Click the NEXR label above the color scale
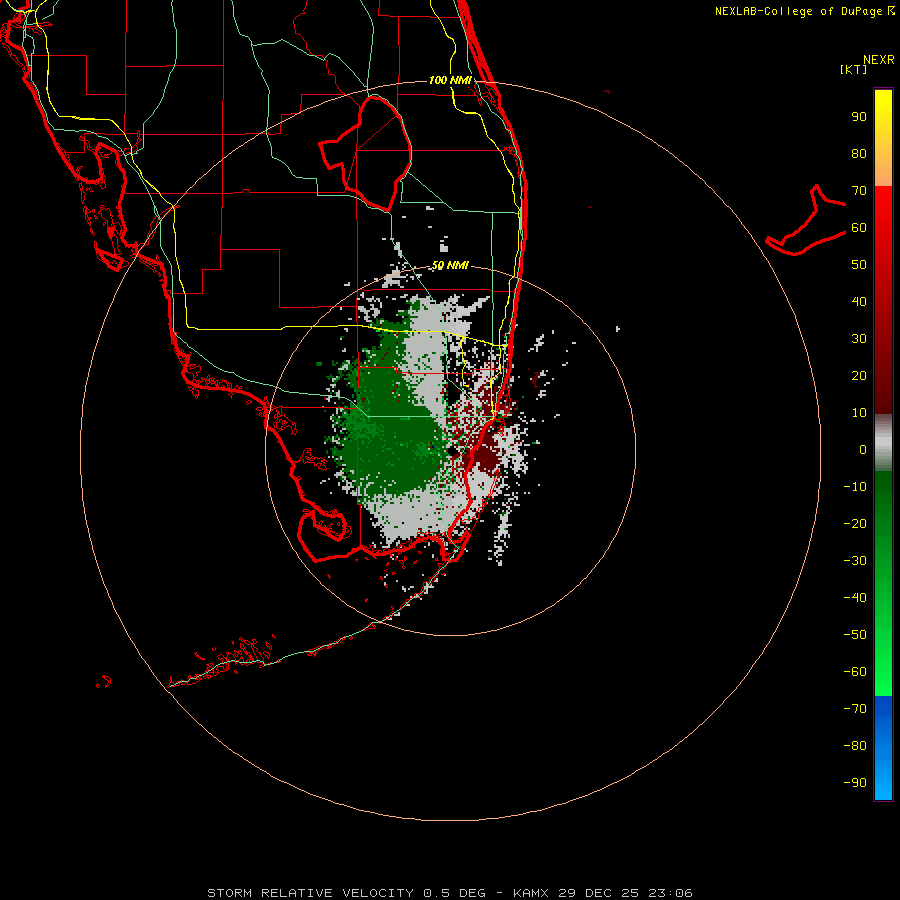The width and height of the screenshot is (900, 900). (879, 60)
